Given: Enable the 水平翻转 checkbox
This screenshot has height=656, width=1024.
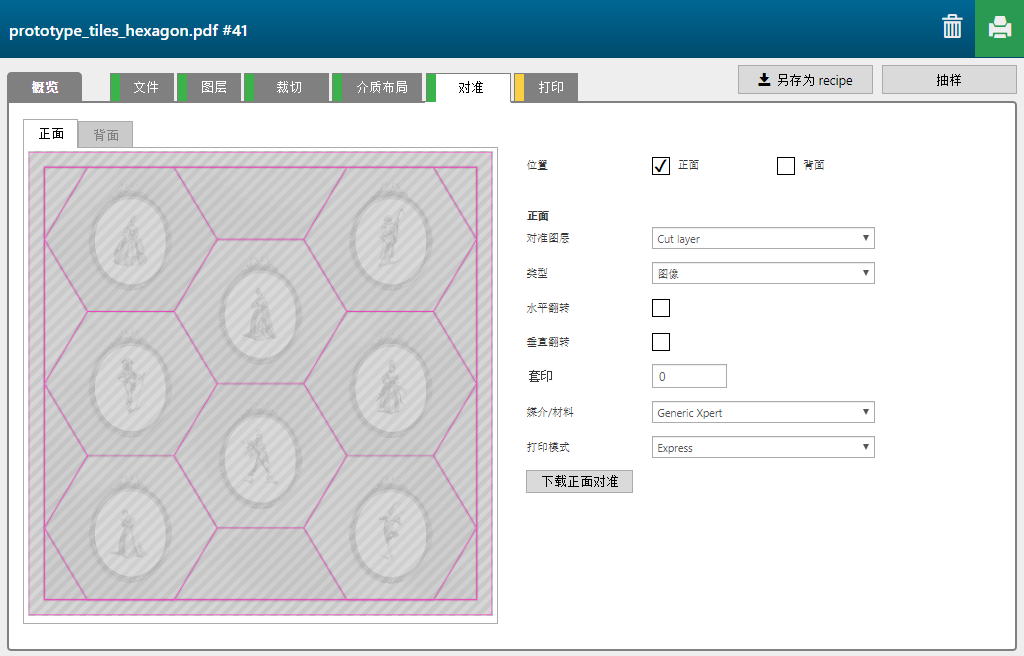Looking at the screenshot, I should (661, 308).
